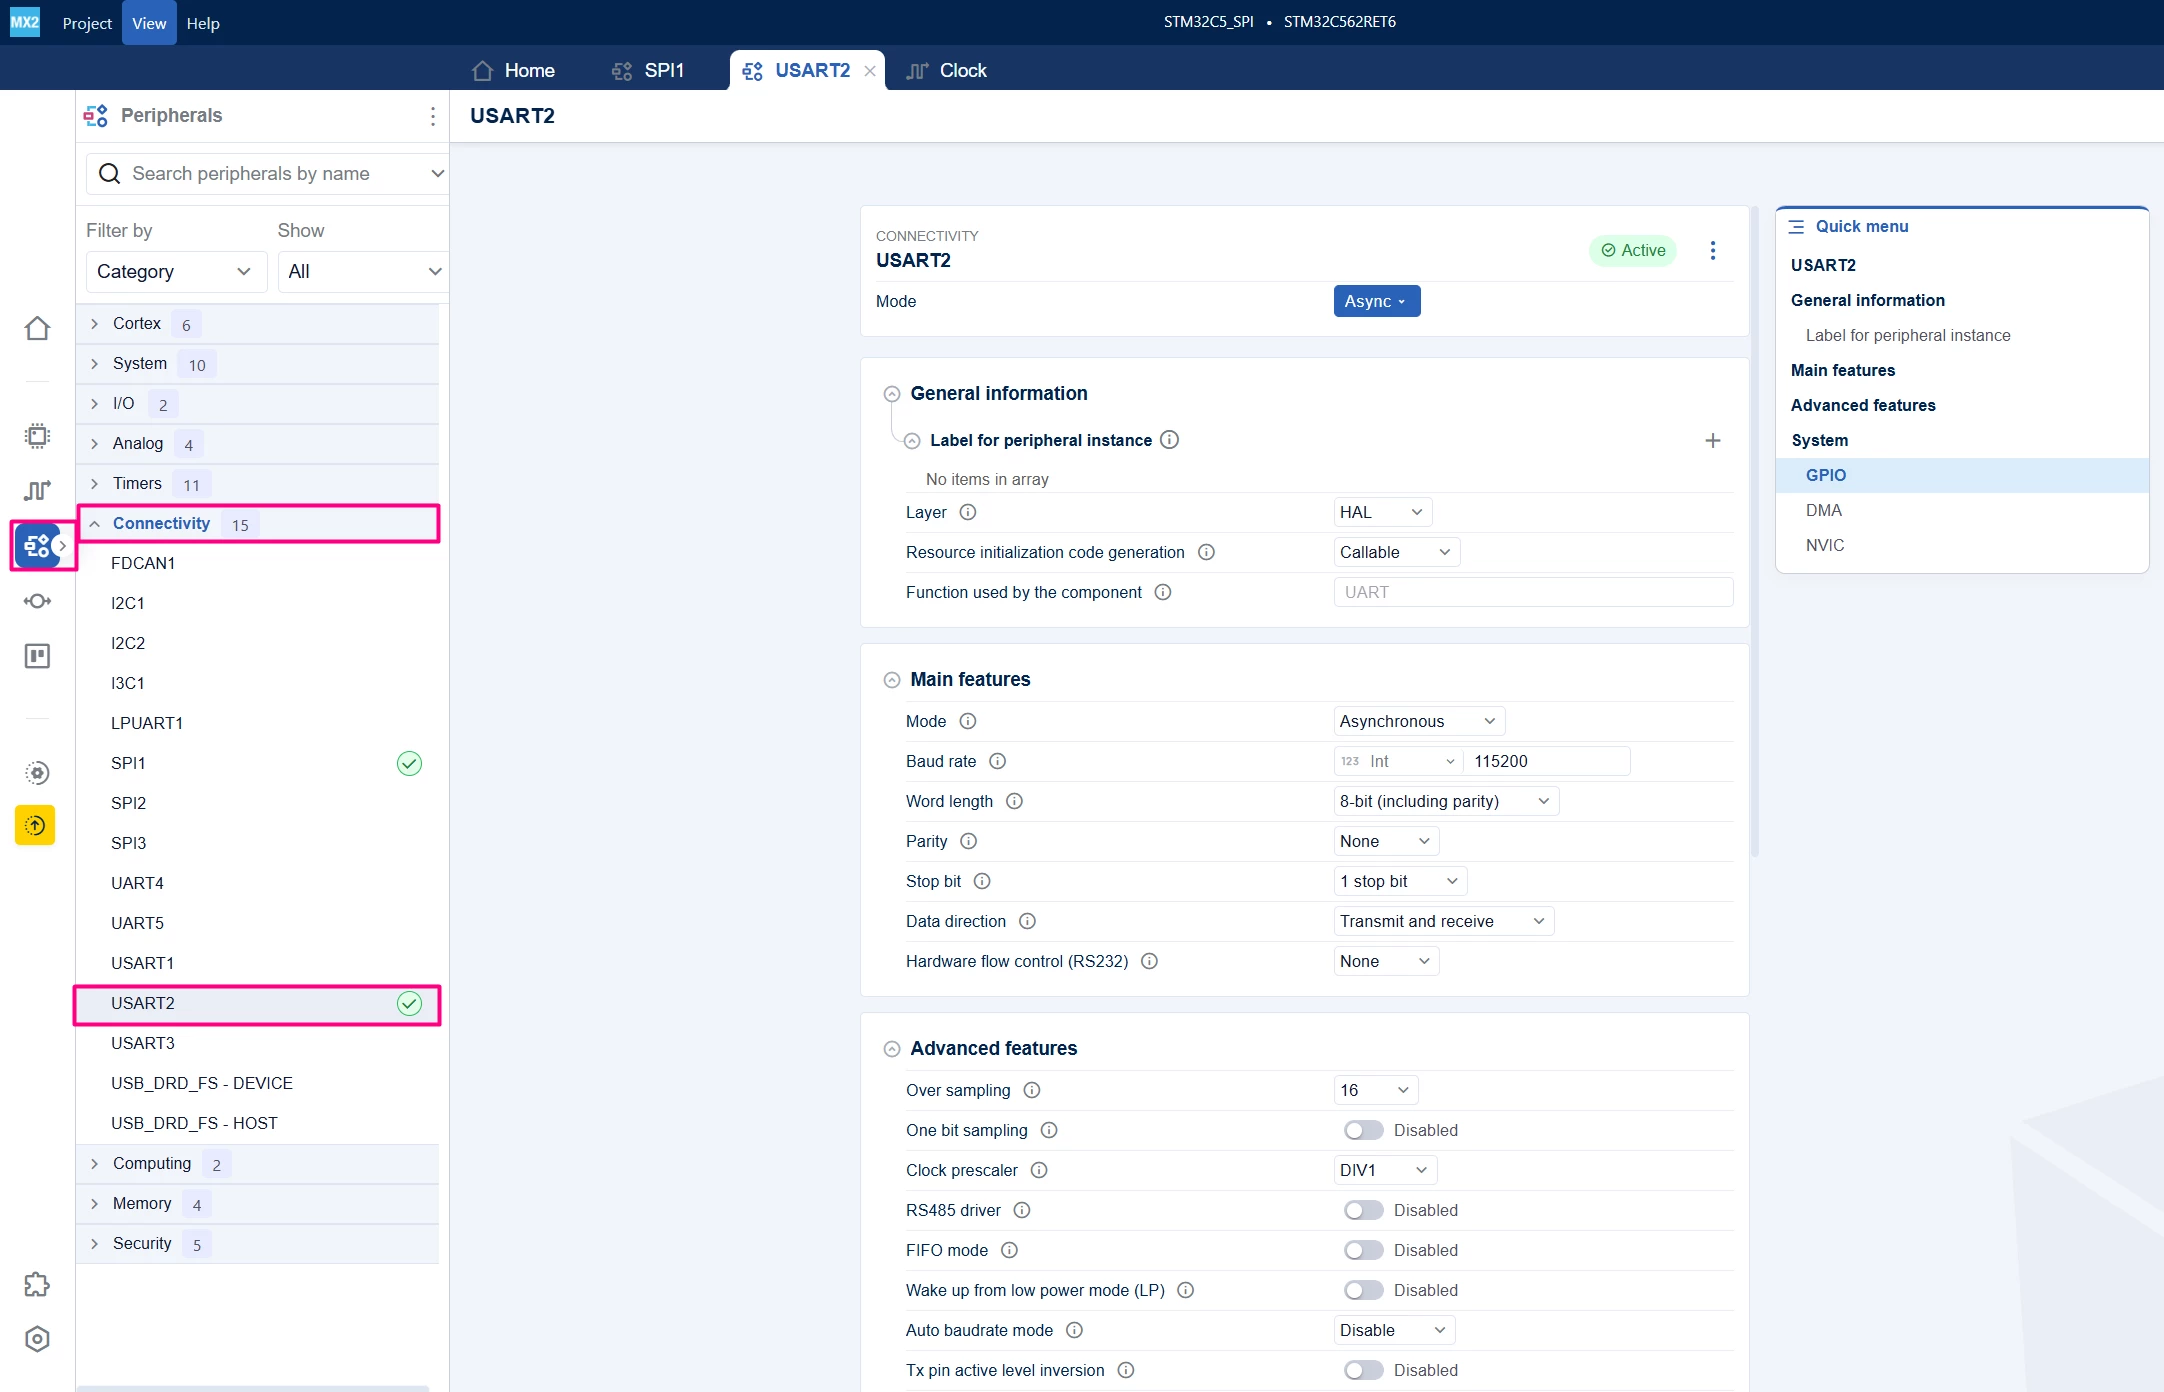Viewport: 2164px width, 1392px height.
Task: Show info for Baud rate
Action: click(x=997, y=761)
